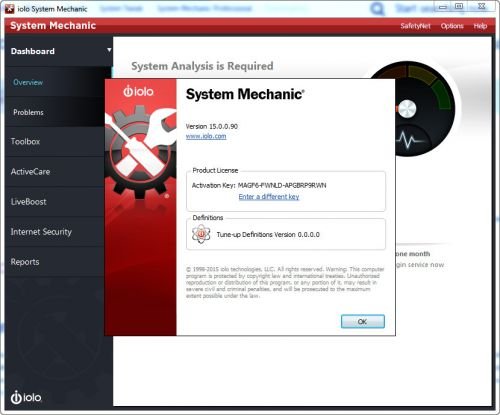Screen dimensions: 500x415
Task: Open the Options menu
Action: pyautogui.click(x=452, y=26)
